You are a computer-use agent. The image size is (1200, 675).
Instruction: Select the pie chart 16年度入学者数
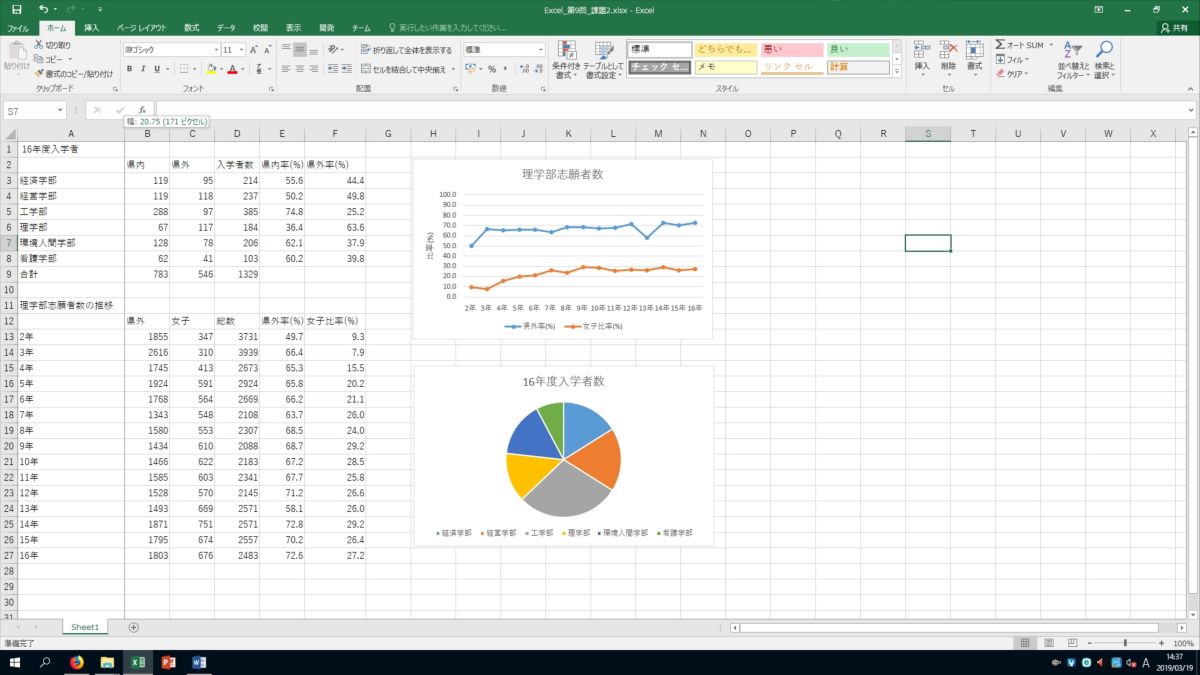point(563,456)
